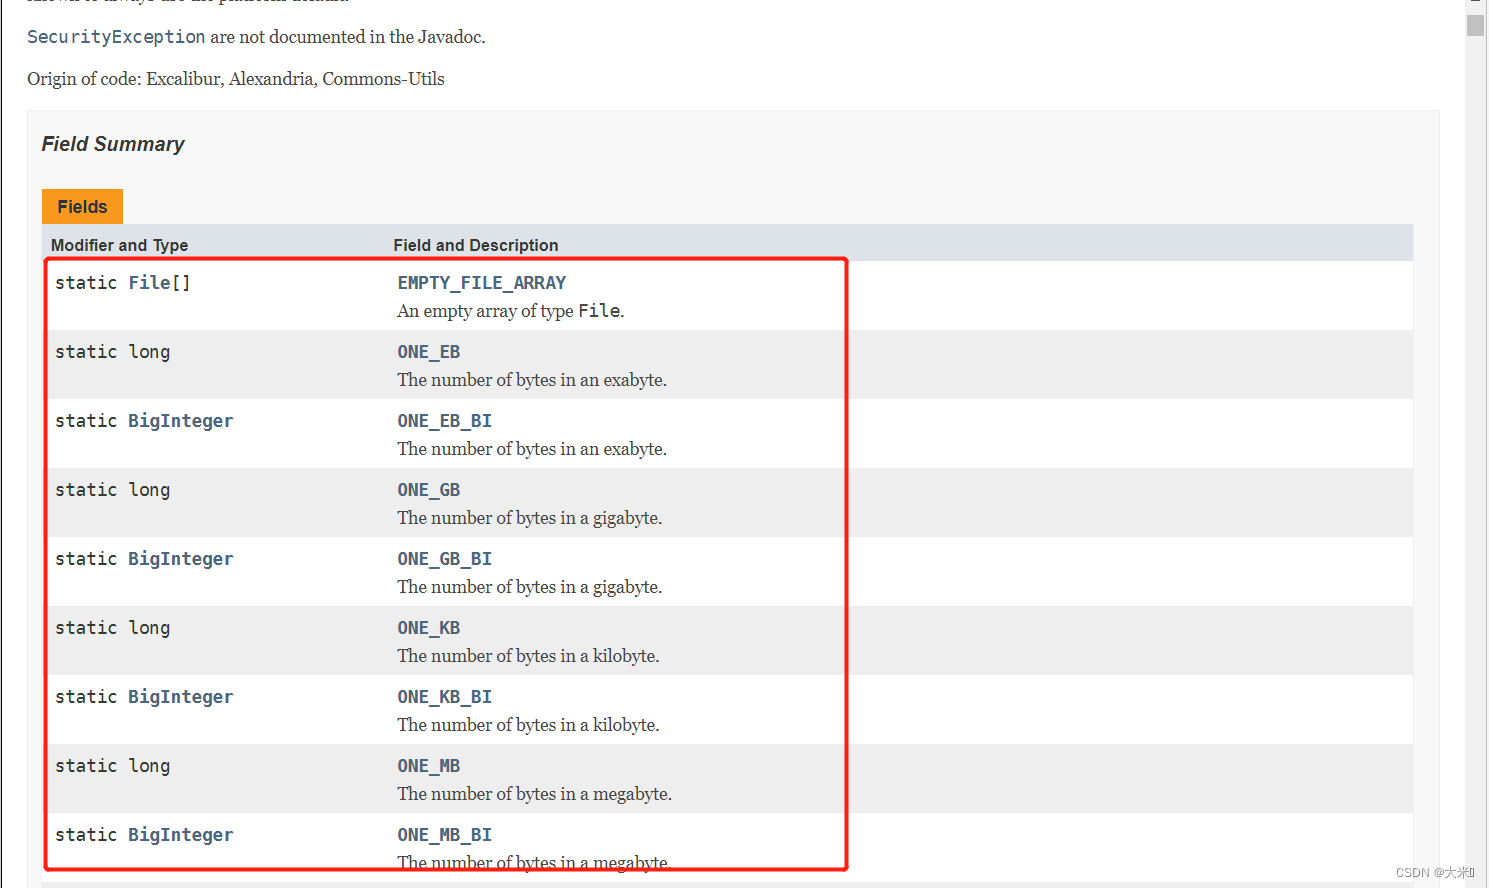The image size is (1489, 888).
Task: Click the Field and Description column header
Action: click(x=476, y=245)
